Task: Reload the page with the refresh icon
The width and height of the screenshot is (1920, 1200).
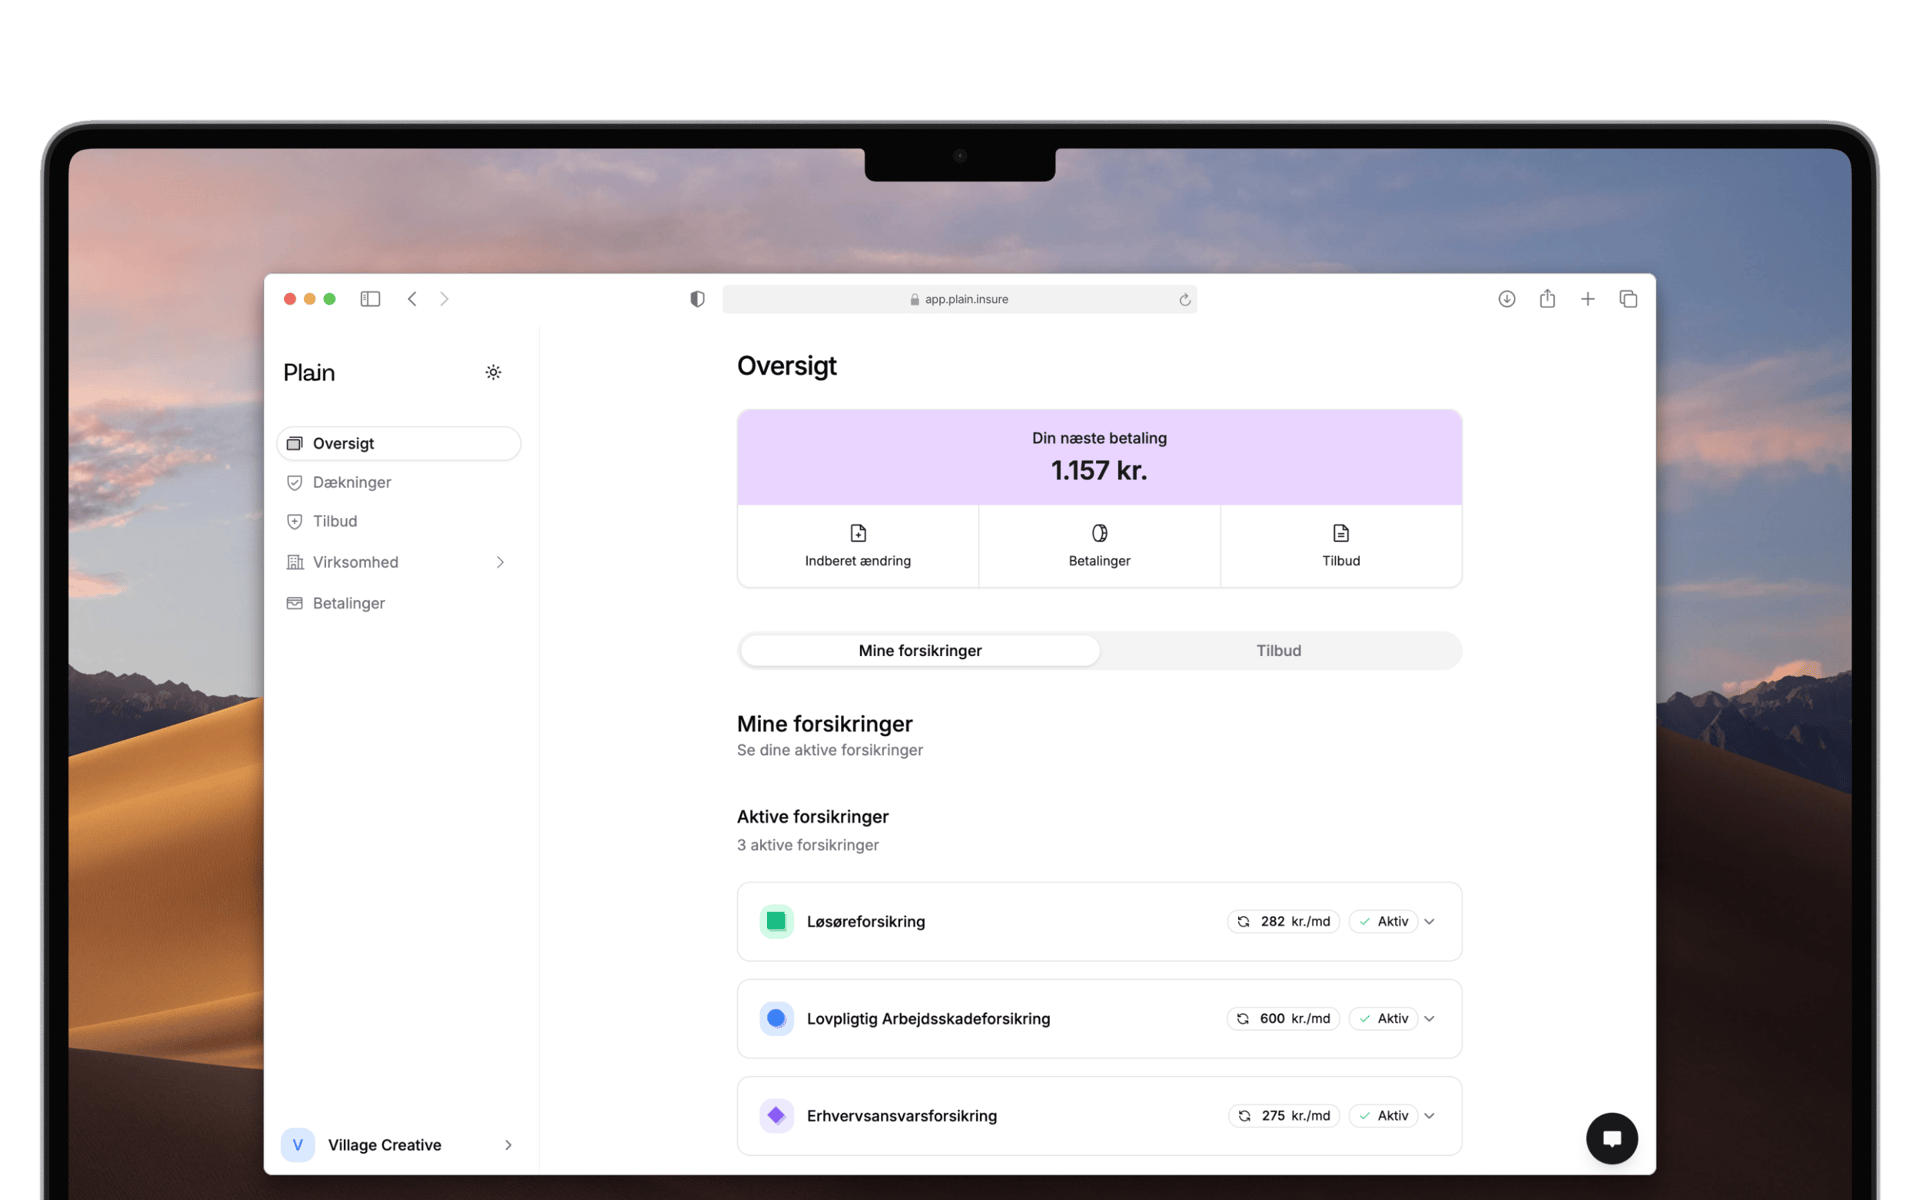Action: point(1184,299)
